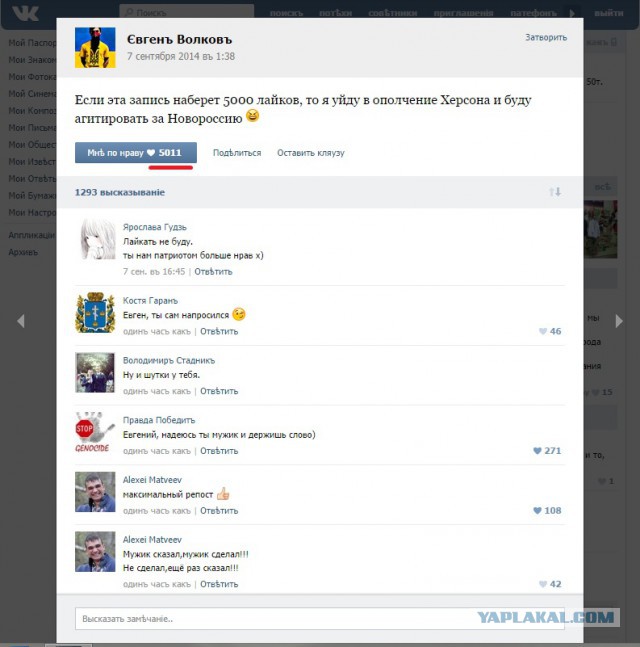
Task: Open author name Євгенъ Волковъ
Action: 179,40
